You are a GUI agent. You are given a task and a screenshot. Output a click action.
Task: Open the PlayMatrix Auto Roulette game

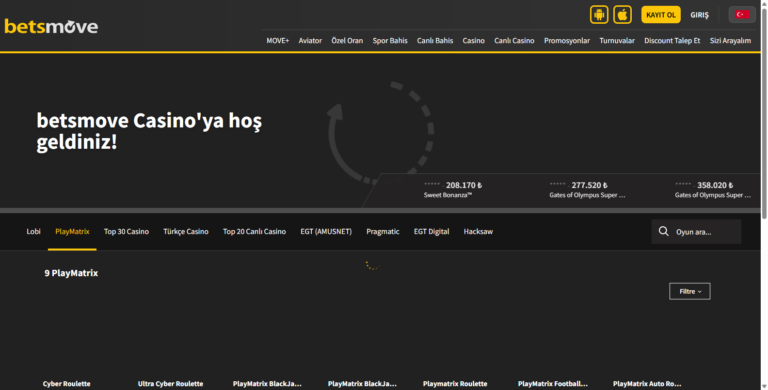click(647, 384)
